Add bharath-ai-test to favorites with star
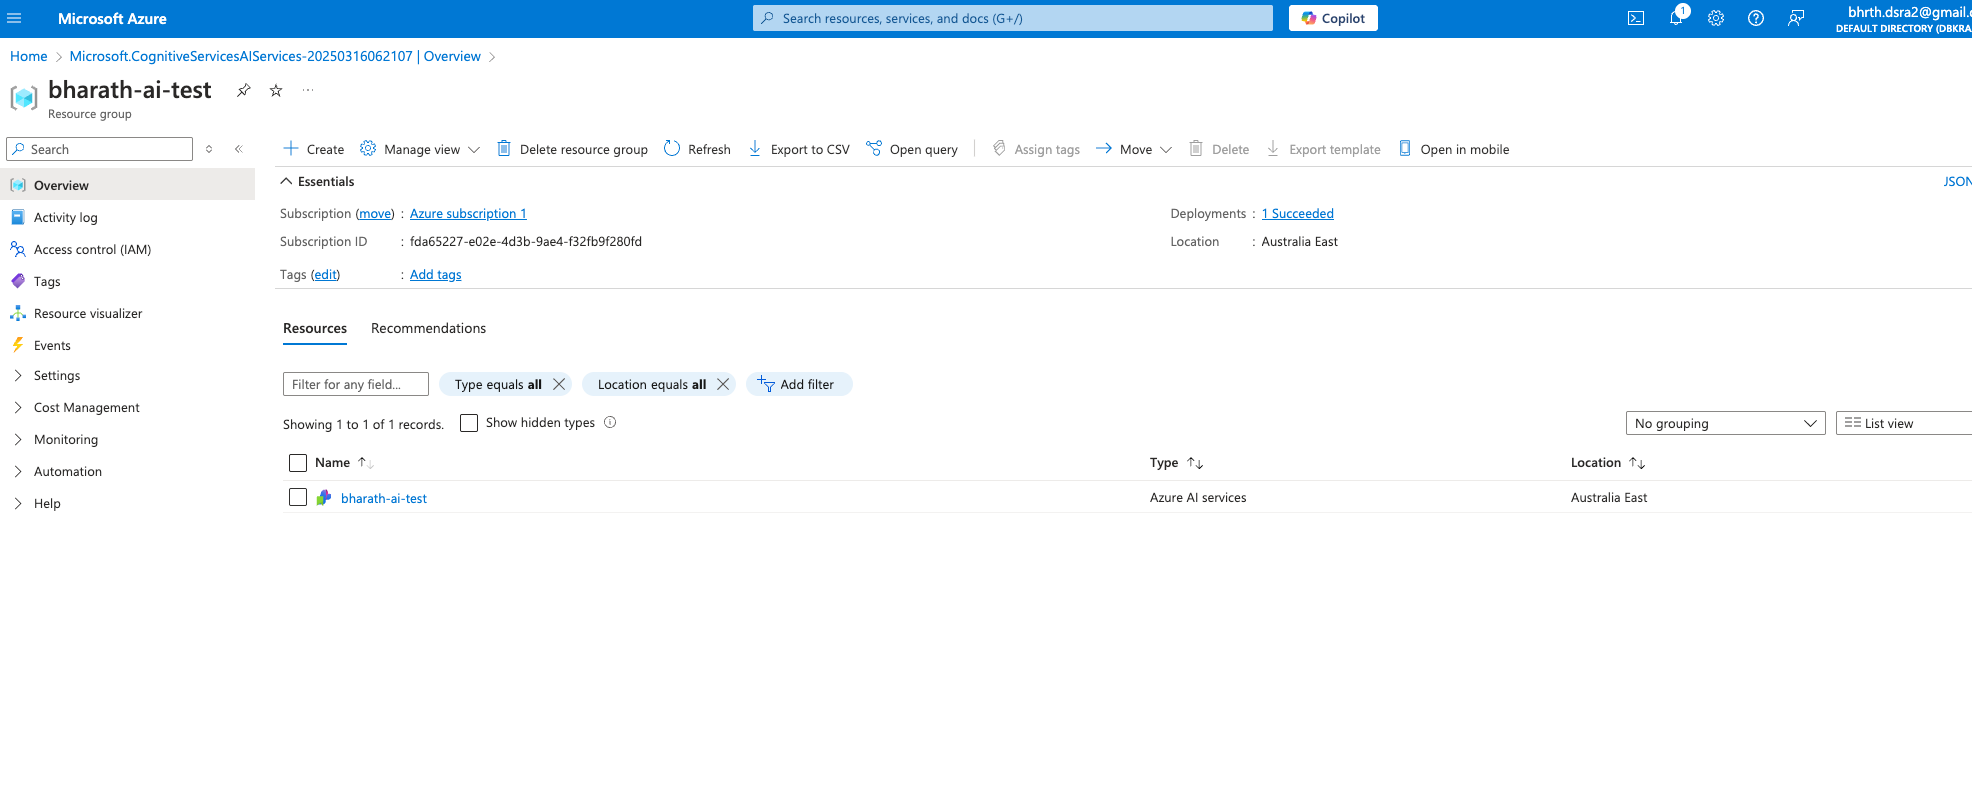The height and width of the screenshot is (788, 1972). pyautogui.click(x=276, y=90)
